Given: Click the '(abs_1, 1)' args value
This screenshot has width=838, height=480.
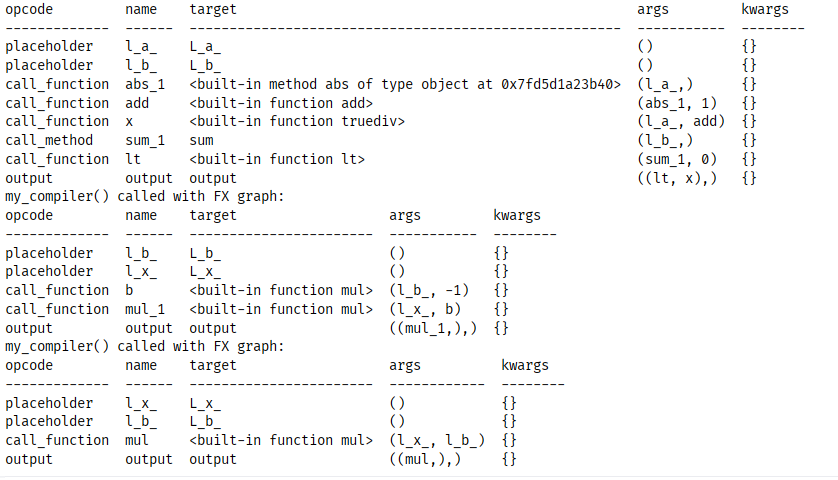Looking at the screenshot, I should (677, 103).
